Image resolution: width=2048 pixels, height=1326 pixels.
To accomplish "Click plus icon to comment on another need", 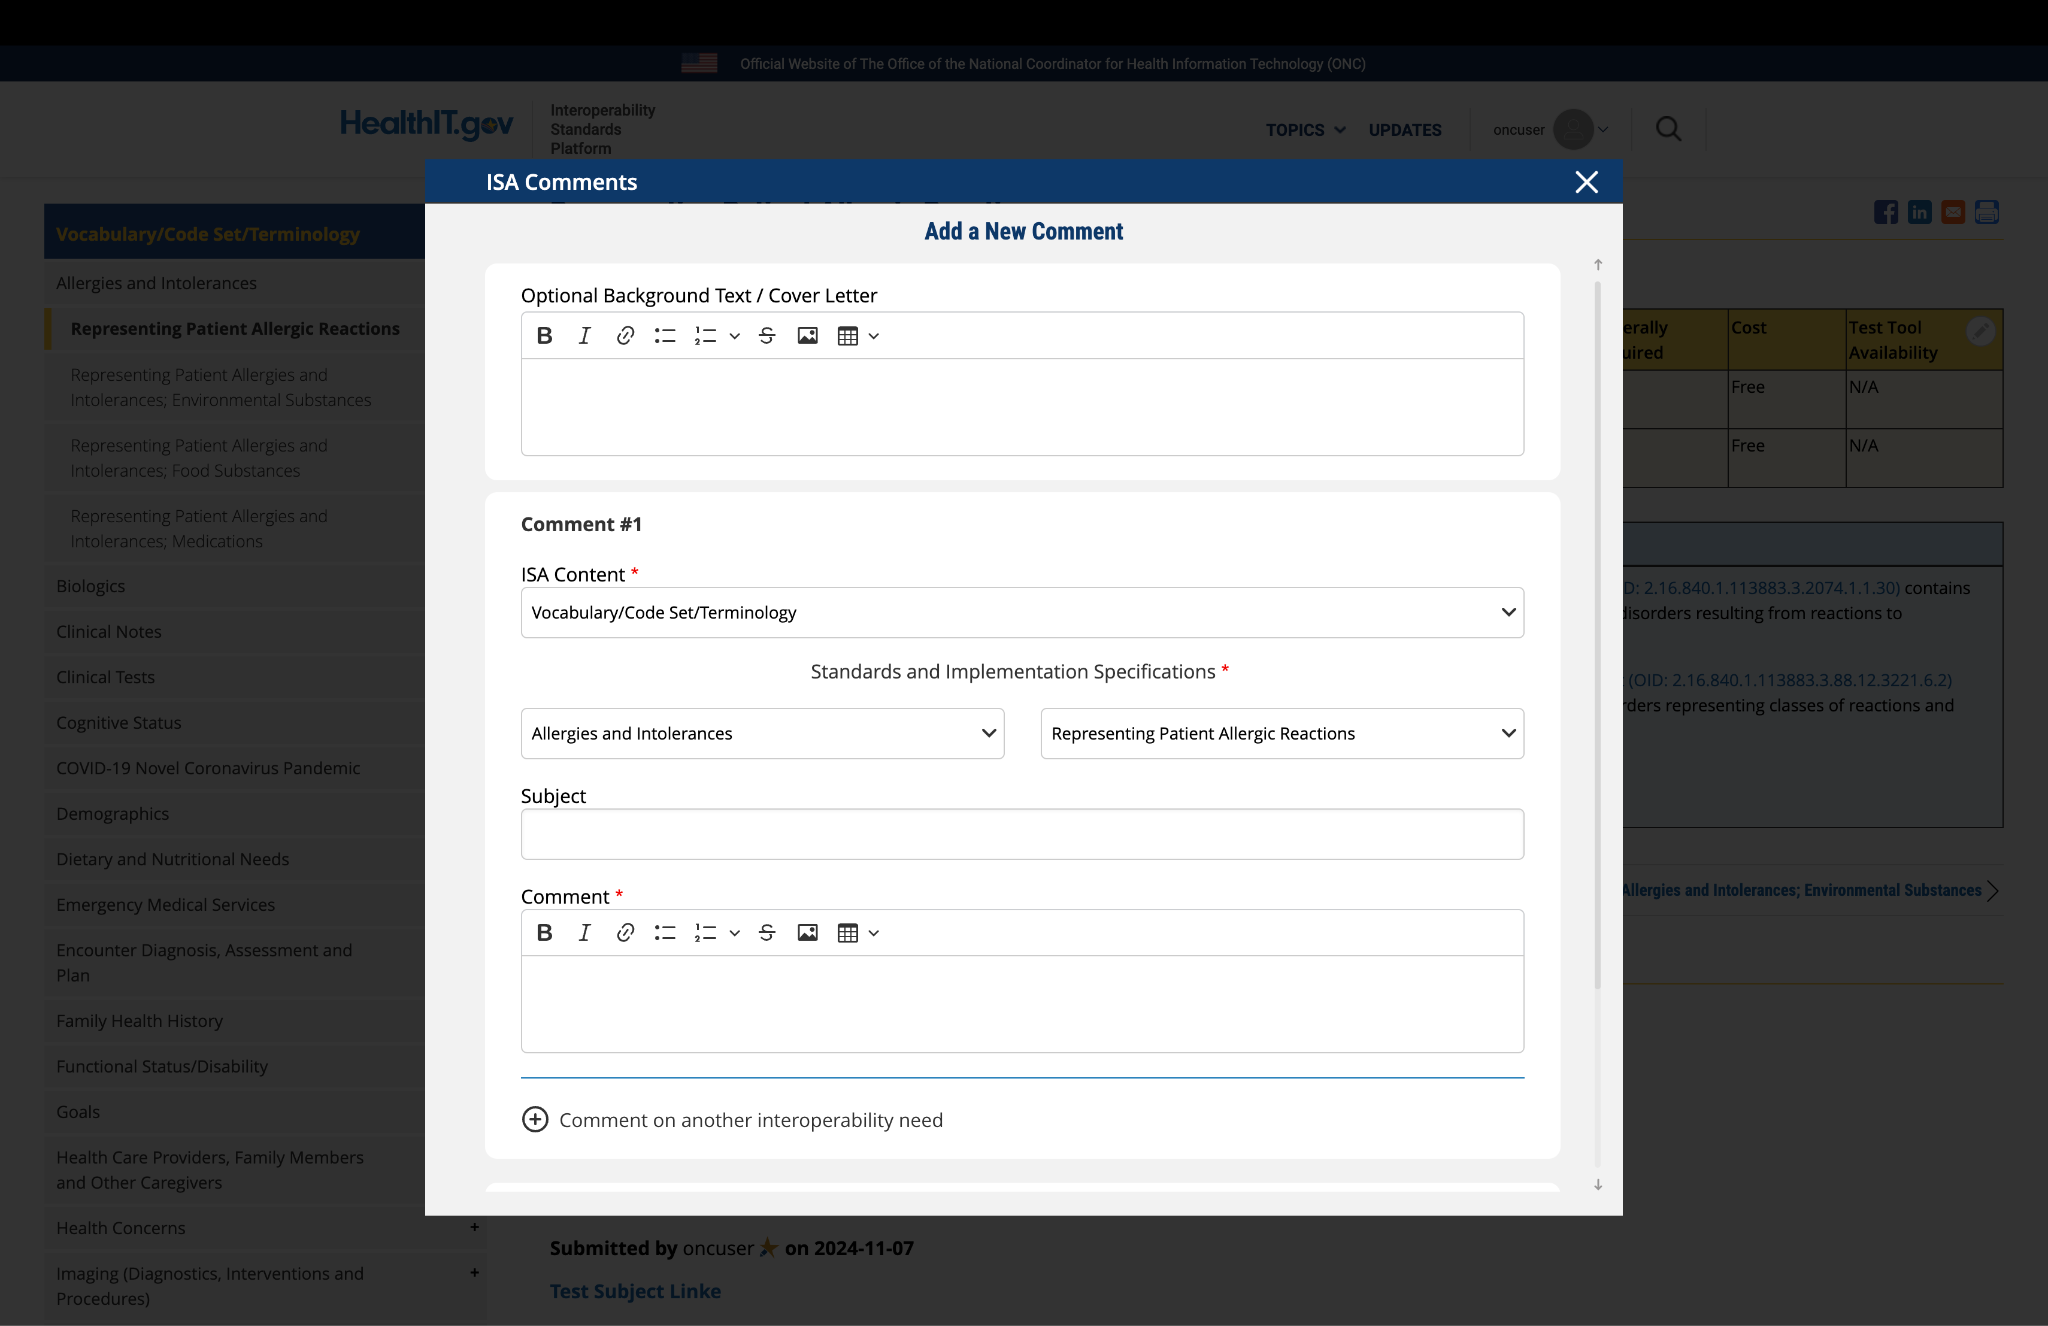I will pos(535,1120).
